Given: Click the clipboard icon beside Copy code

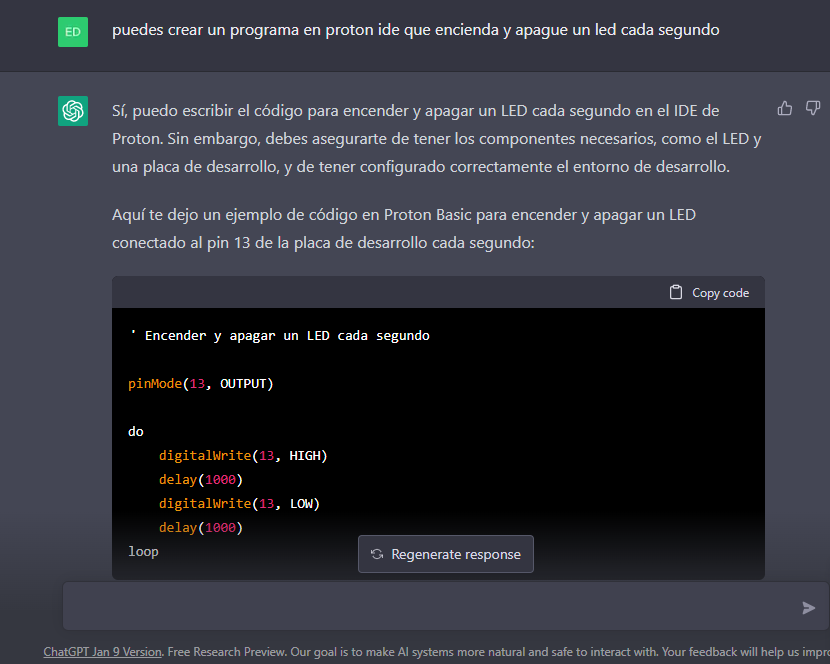Looking at the screenshot, I should (676, 292).
